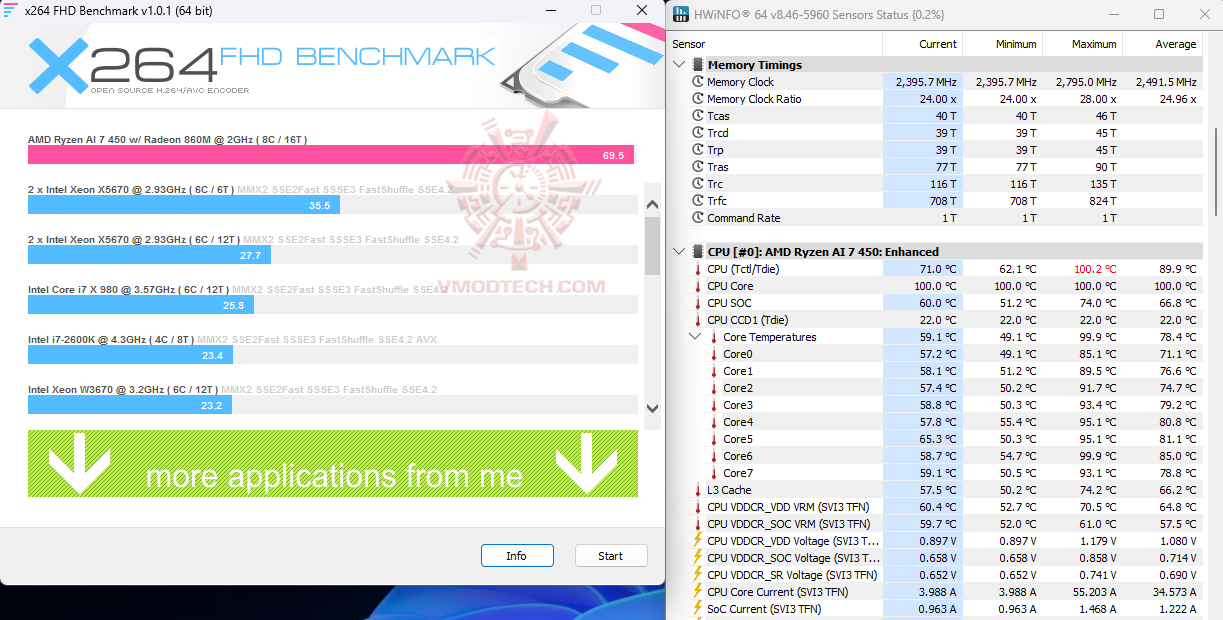Click the thermometer icon beside L3 Cache

[698, 490]
